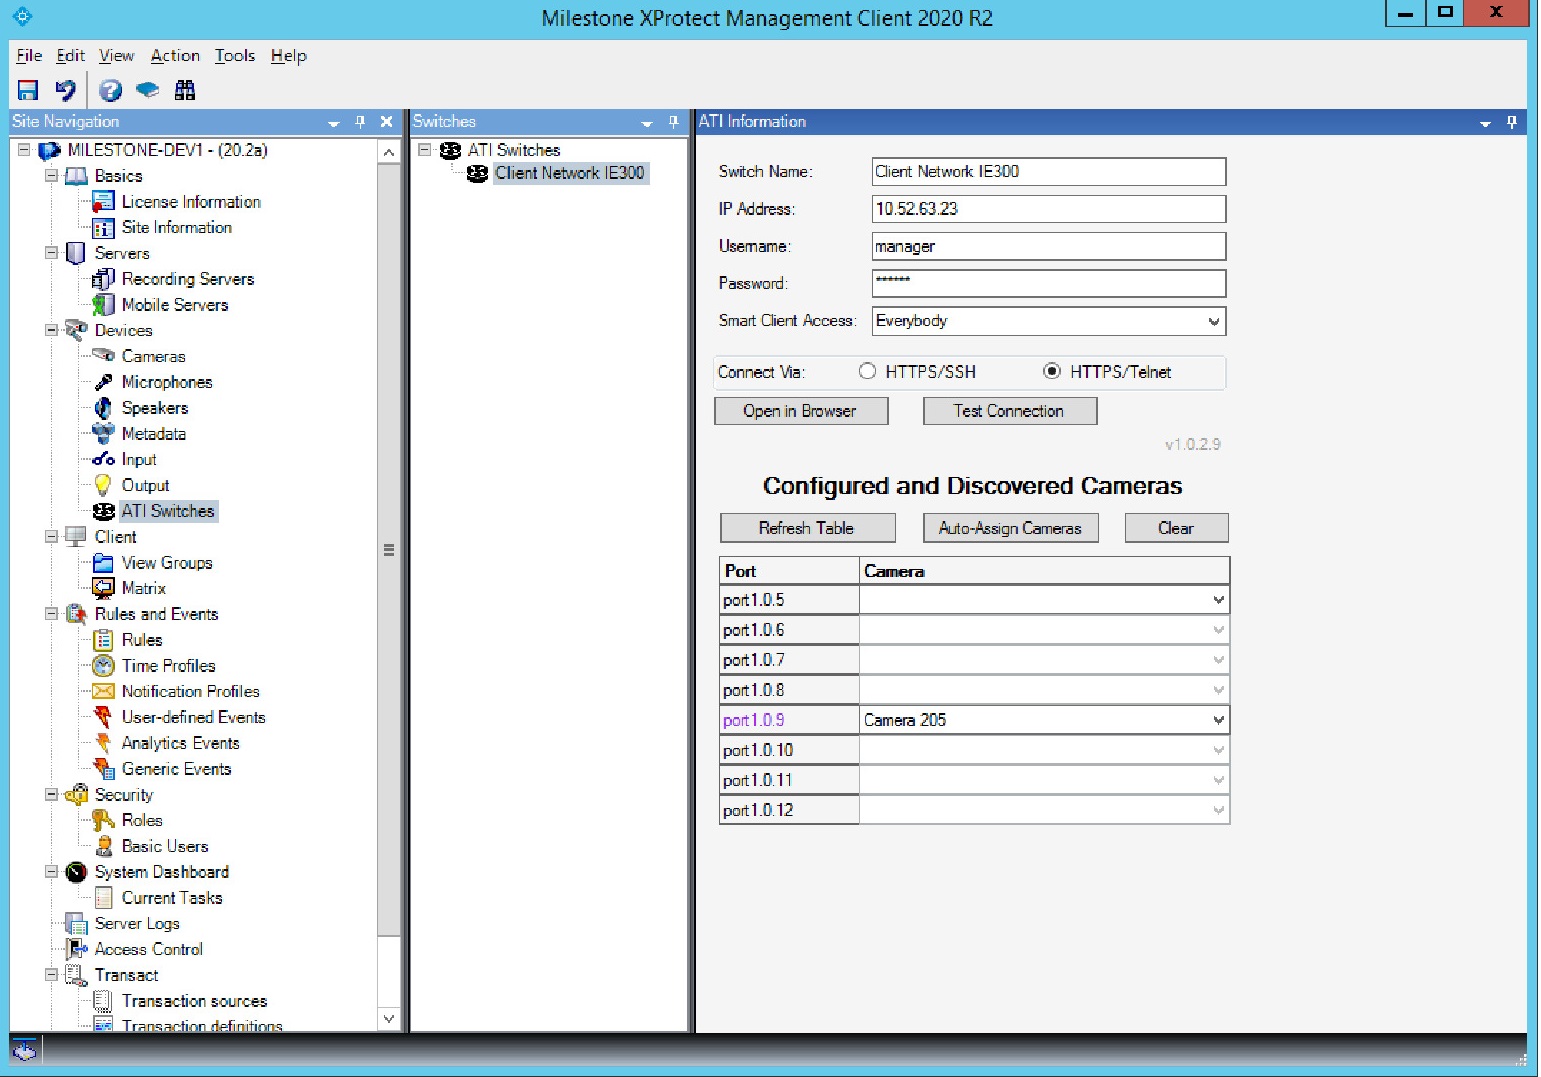Open the Tools menu

235,56
